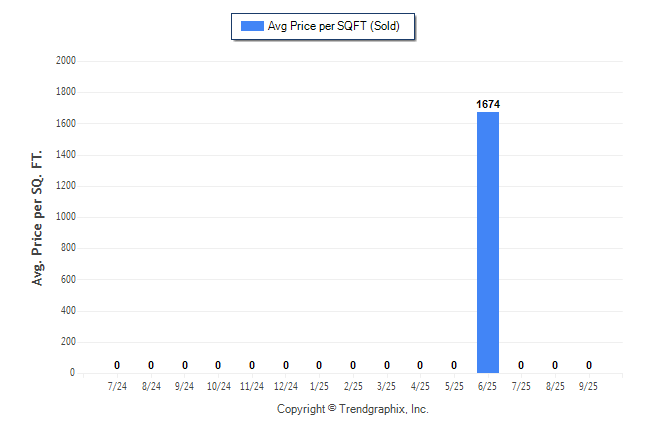Viewport: 646px width, 434px height.
Task: Select the 7/24 x-axis label
Action: tap(117, 386)
